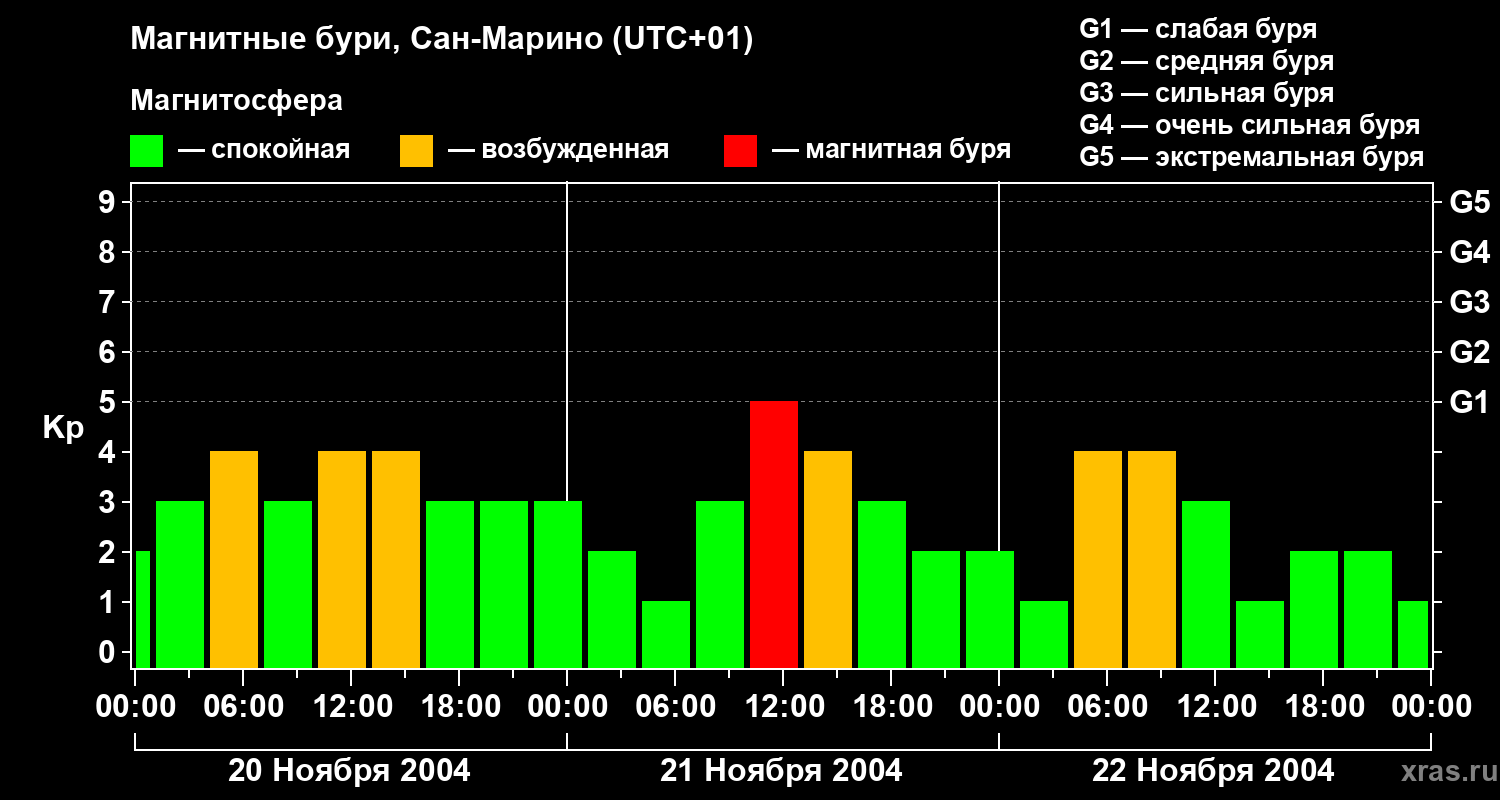This screenshot has height=800, width=1500.
Task: Select the red Kp 5 storm bar
Action: (774, 534)
